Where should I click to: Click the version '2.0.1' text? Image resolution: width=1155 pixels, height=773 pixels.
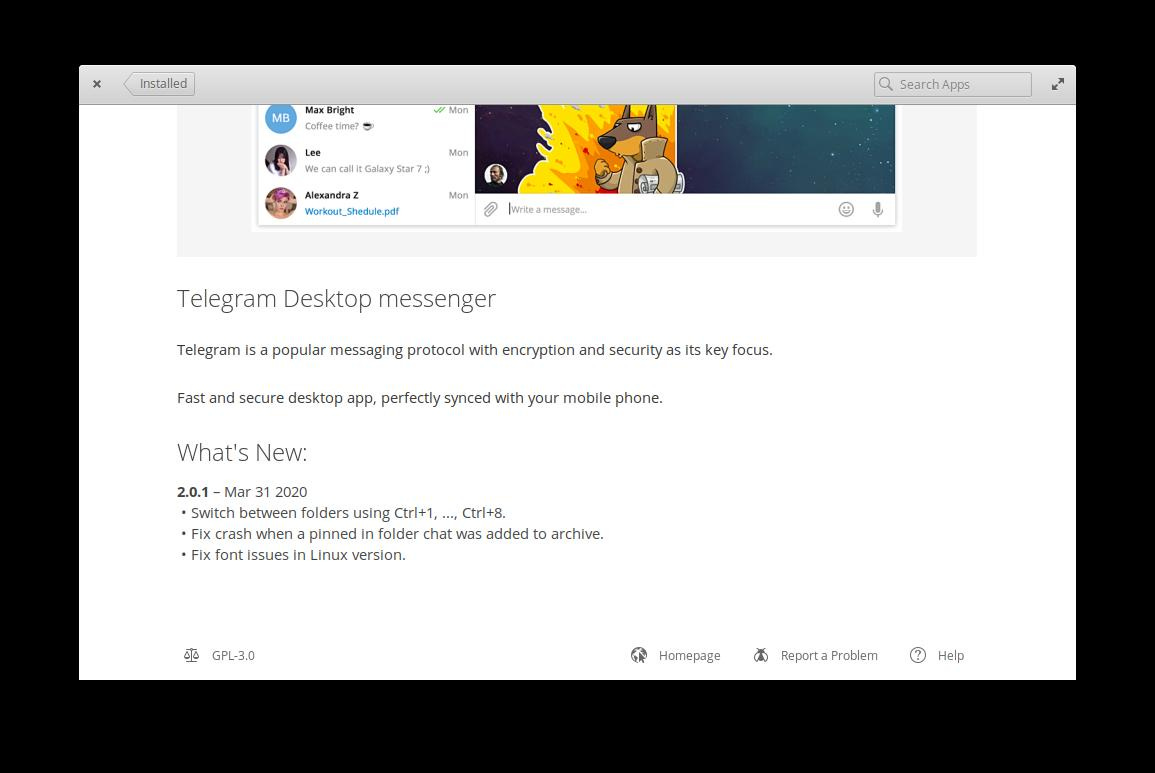pyautogui.click(x=193, y=492)
